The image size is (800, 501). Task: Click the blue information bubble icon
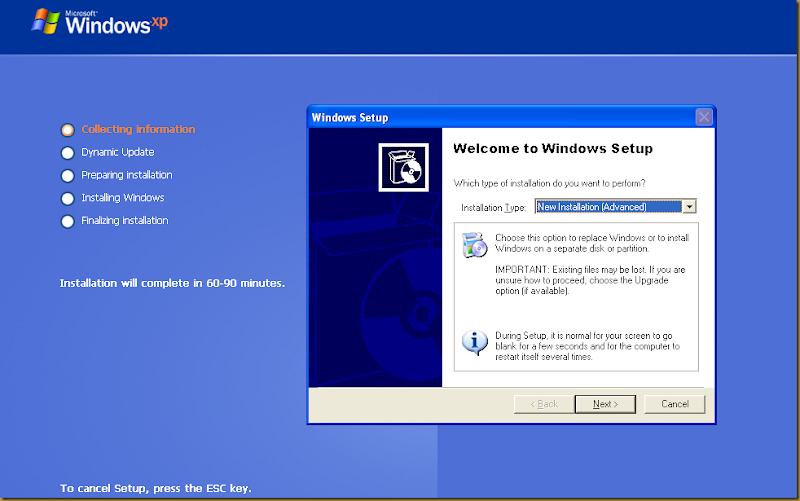pos(474,342)
